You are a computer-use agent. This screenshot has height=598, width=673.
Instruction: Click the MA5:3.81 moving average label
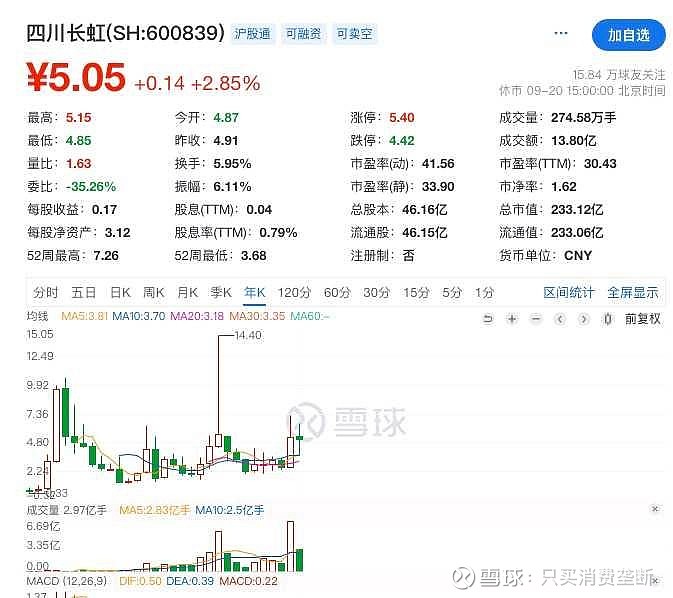coord(85,316)
